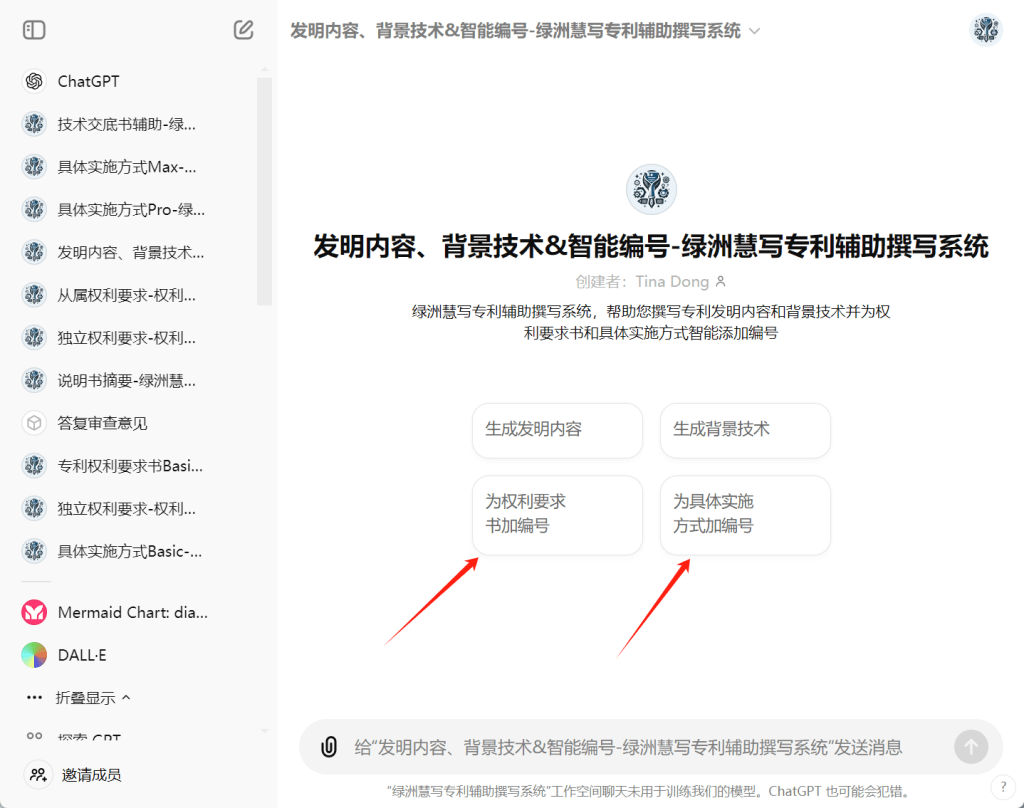The height and width of the screenshot is (808, 1024).
Task: Click the ChatGPT logo item in sidebar
Action: point(88,81)
